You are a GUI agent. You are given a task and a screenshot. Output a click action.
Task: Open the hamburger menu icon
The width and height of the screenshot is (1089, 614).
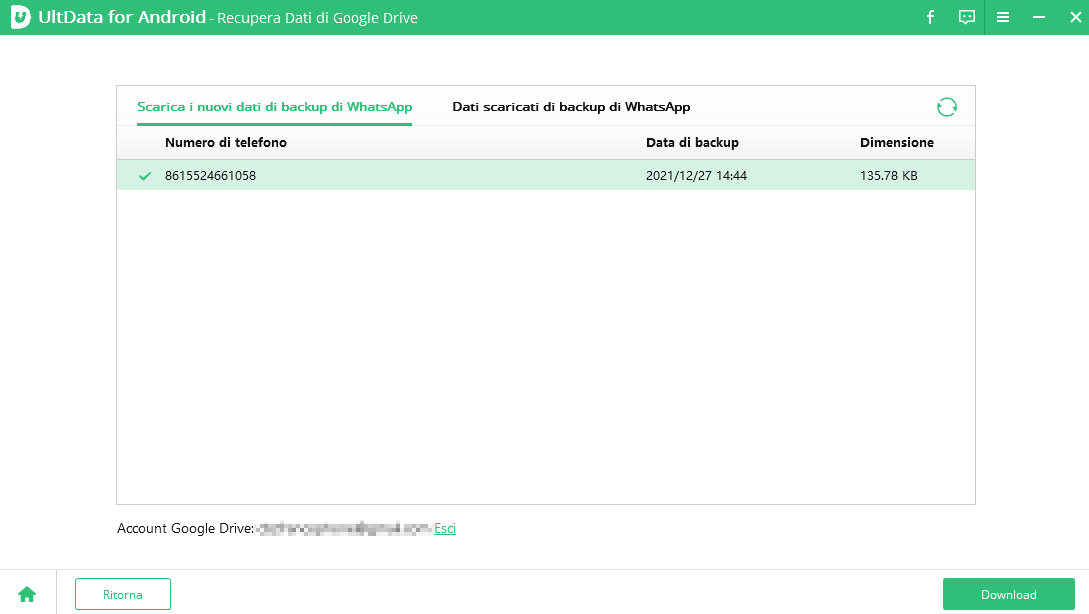point(1002,17)
